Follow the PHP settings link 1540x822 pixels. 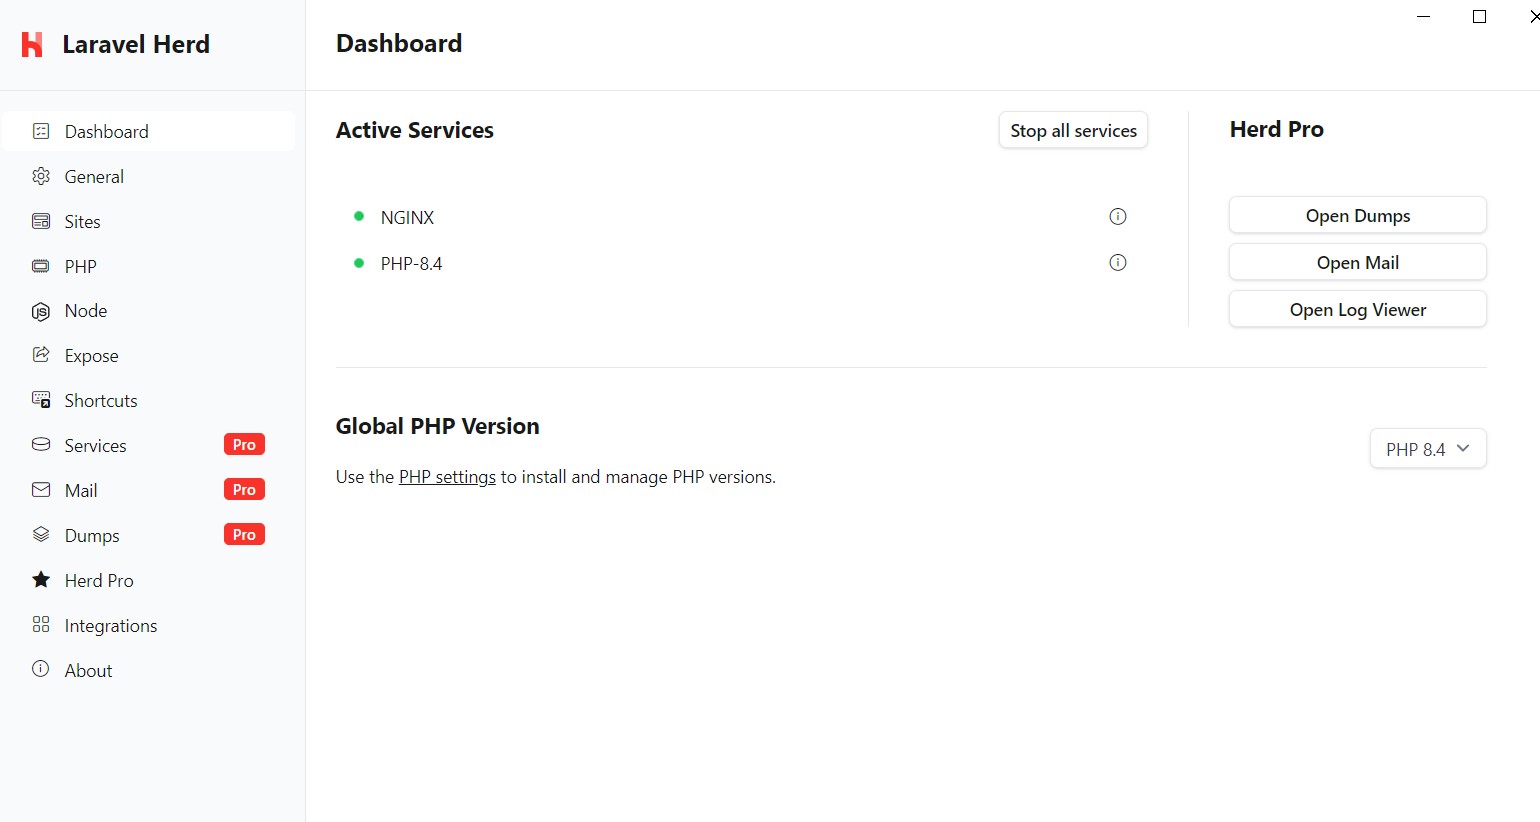click(x=447, y=477)
